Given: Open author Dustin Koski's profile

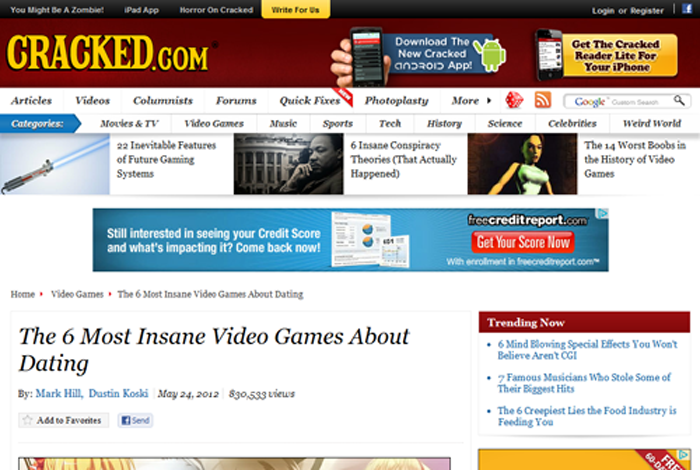Looking at the screenshot, I should [x=118, y=393].
